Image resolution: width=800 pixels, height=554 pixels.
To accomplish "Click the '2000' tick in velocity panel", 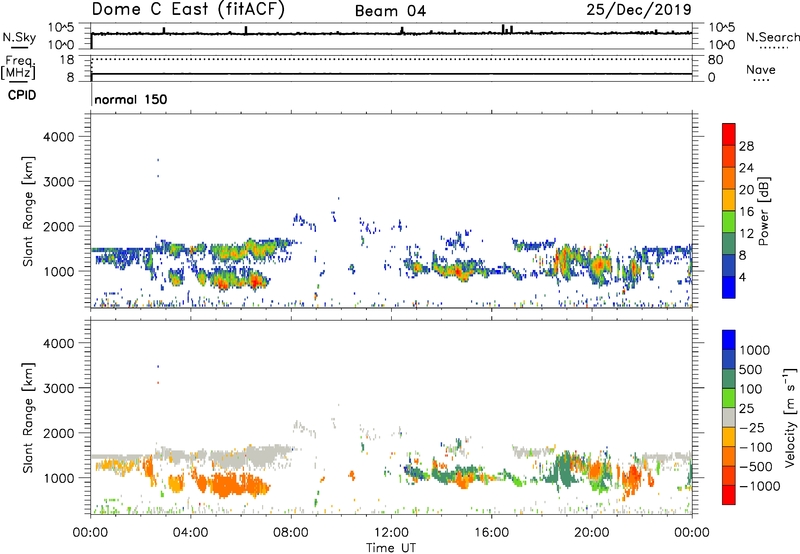I will pyautogui.click(x=58, y=433).
